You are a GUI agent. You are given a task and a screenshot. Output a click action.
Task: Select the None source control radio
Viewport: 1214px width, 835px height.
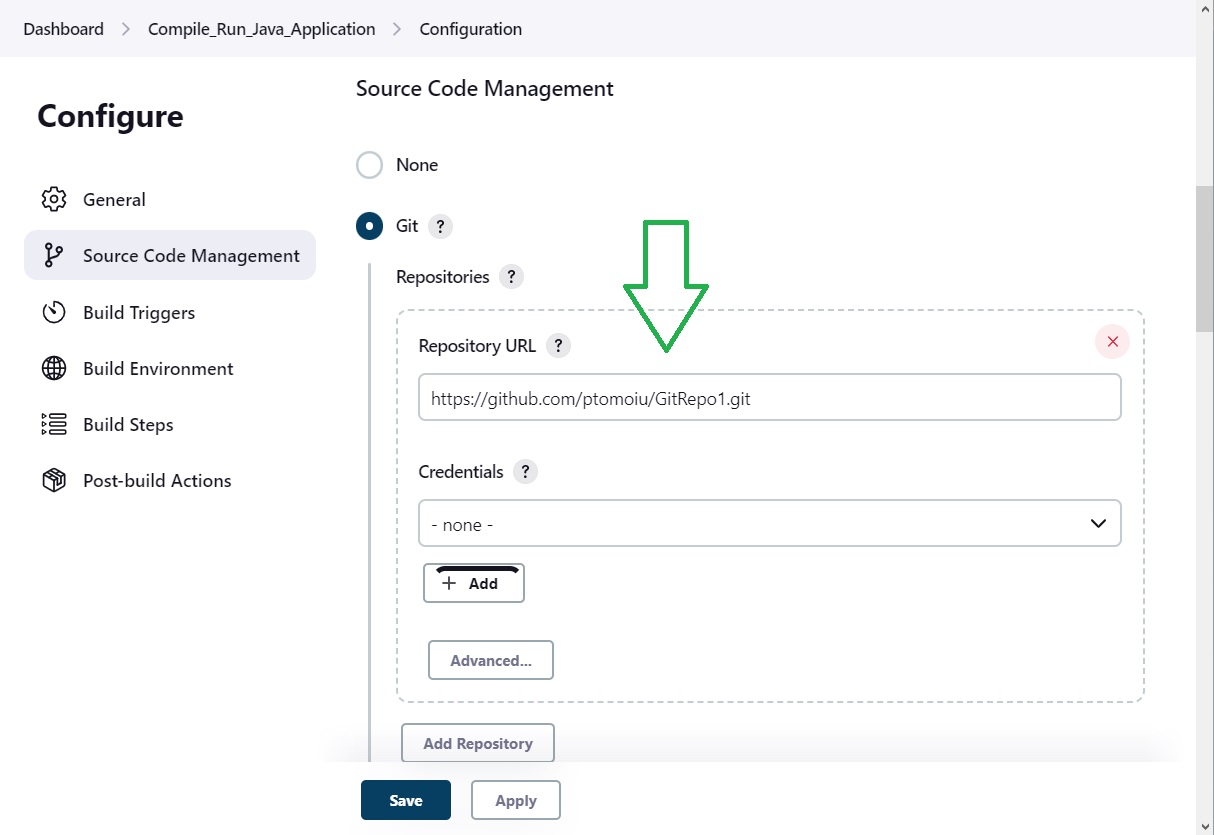coord(370,165)
